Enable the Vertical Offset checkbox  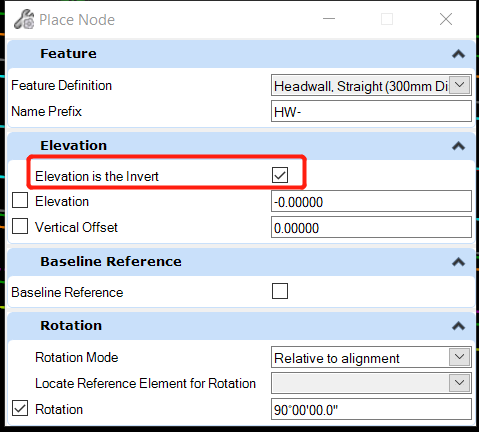pyautogui.click(x=20, y=226)
